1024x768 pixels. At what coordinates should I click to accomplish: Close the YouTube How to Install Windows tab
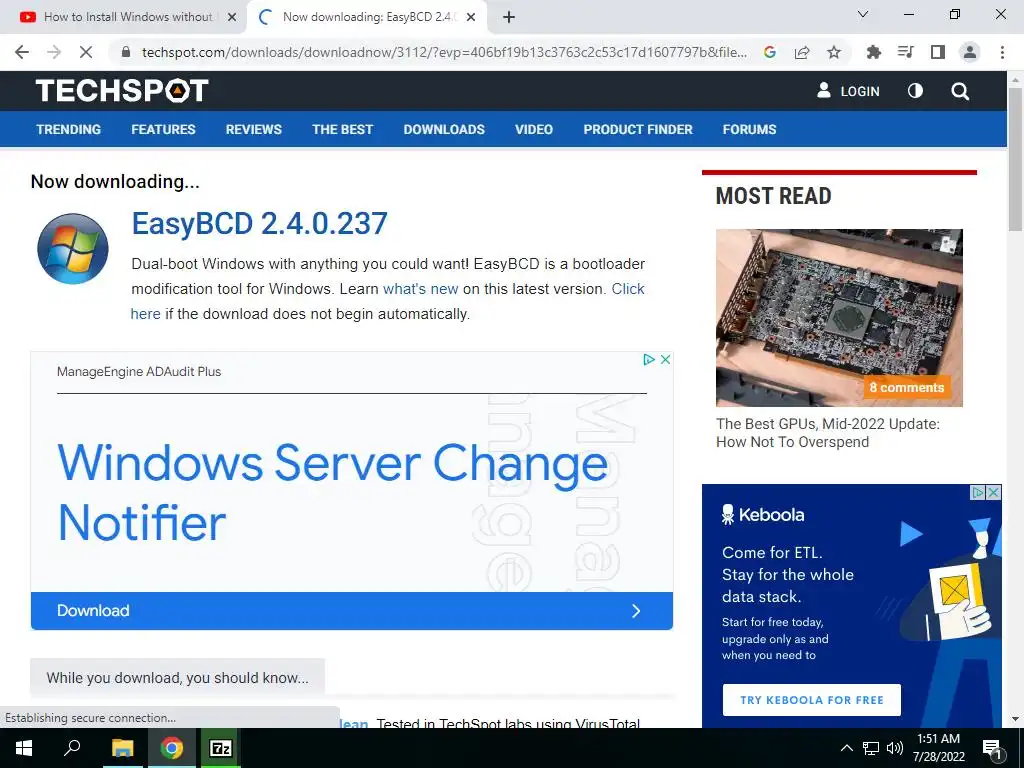tap(232, 18)
